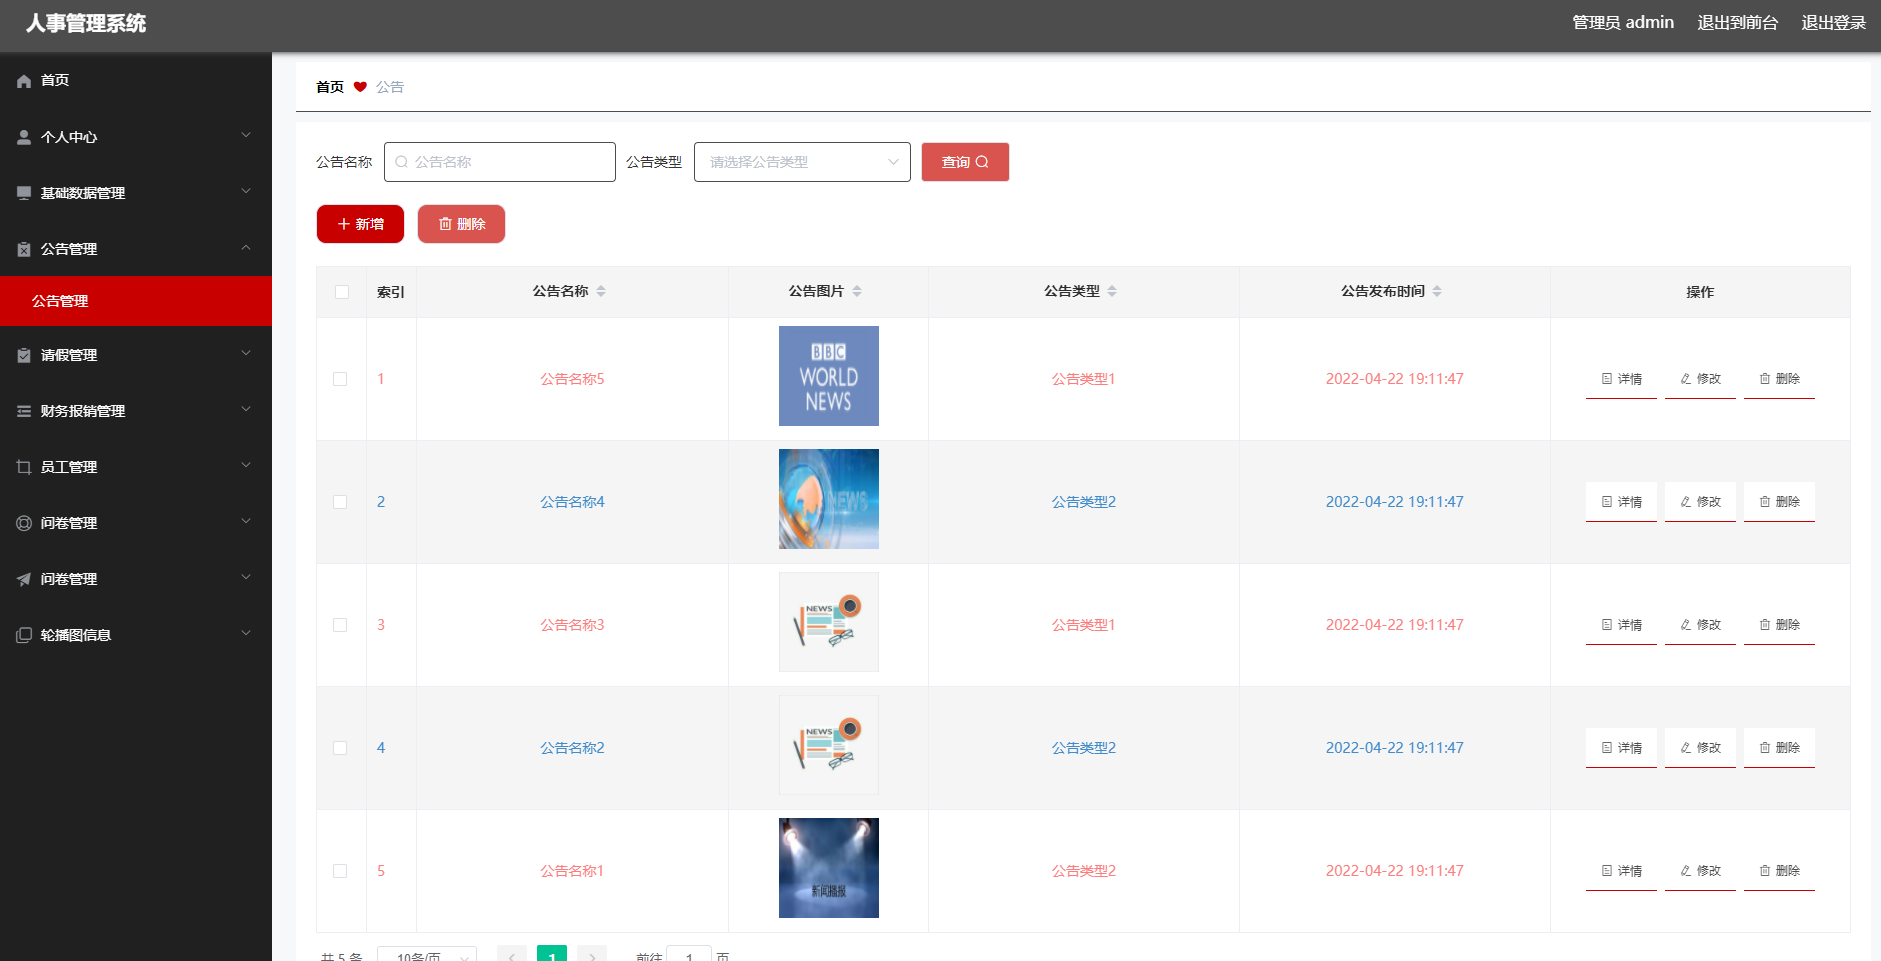Image resolution: width=1881 pixels, height=961 pixels.
Task: Select the checkbox next to 公告名称1
Action: click(x=340, y=871)
